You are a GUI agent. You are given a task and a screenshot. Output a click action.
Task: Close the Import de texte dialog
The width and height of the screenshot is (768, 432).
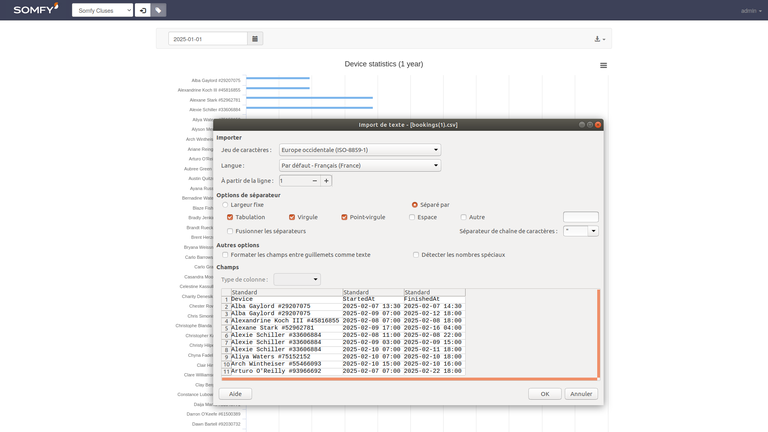[598, 125]
